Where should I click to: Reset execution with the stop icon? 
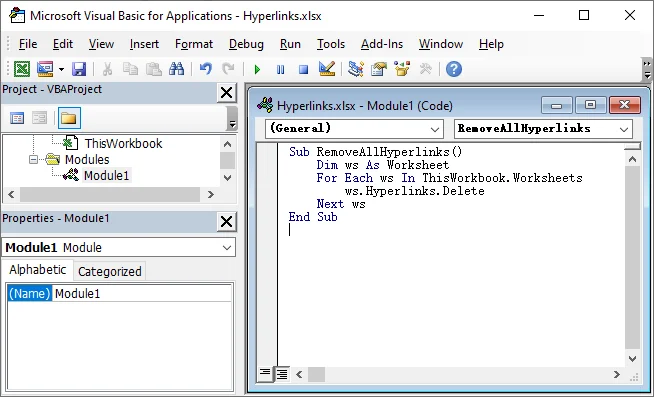pyautogui.click(x=304, y=69)
